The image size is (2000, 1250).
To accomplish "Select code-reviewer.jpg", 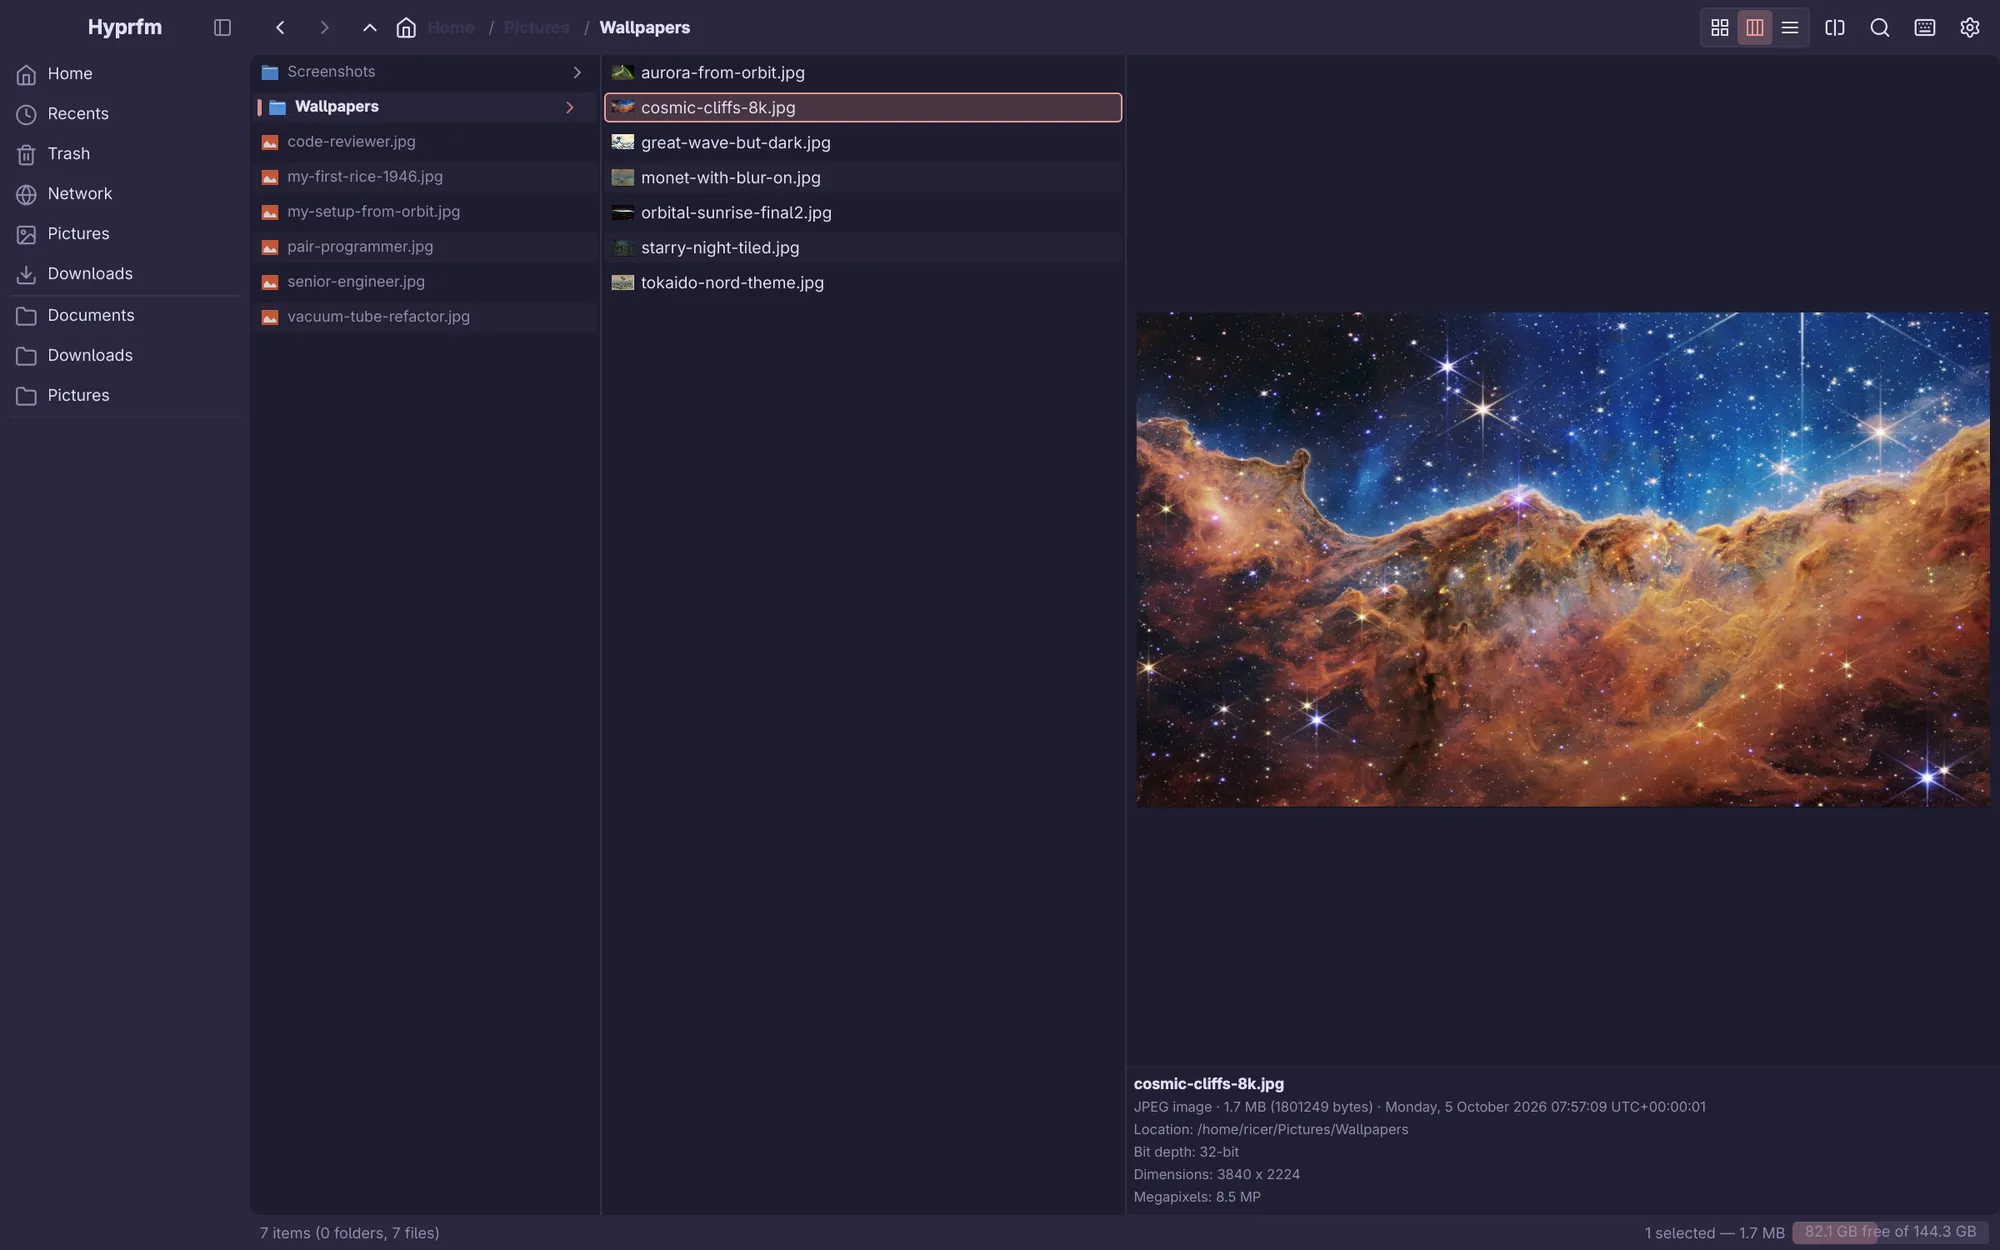I will coord(425,142).
